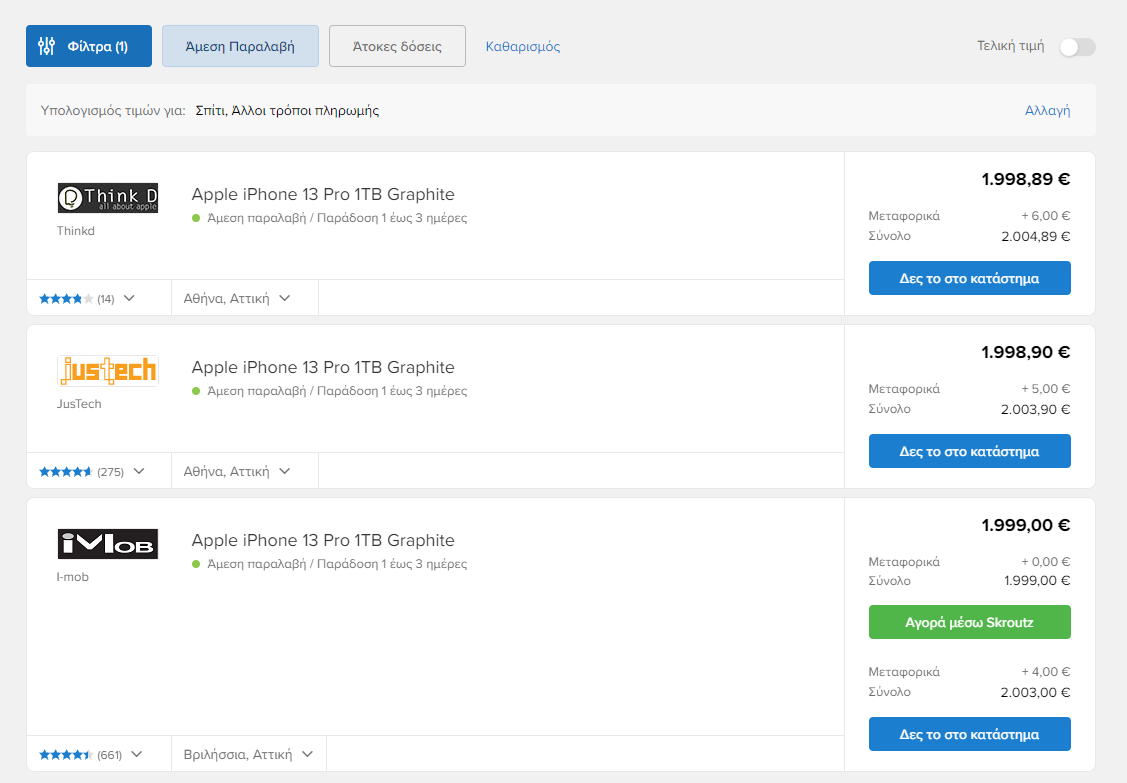Click the price 1.998,90 €

pos(1026,352)
